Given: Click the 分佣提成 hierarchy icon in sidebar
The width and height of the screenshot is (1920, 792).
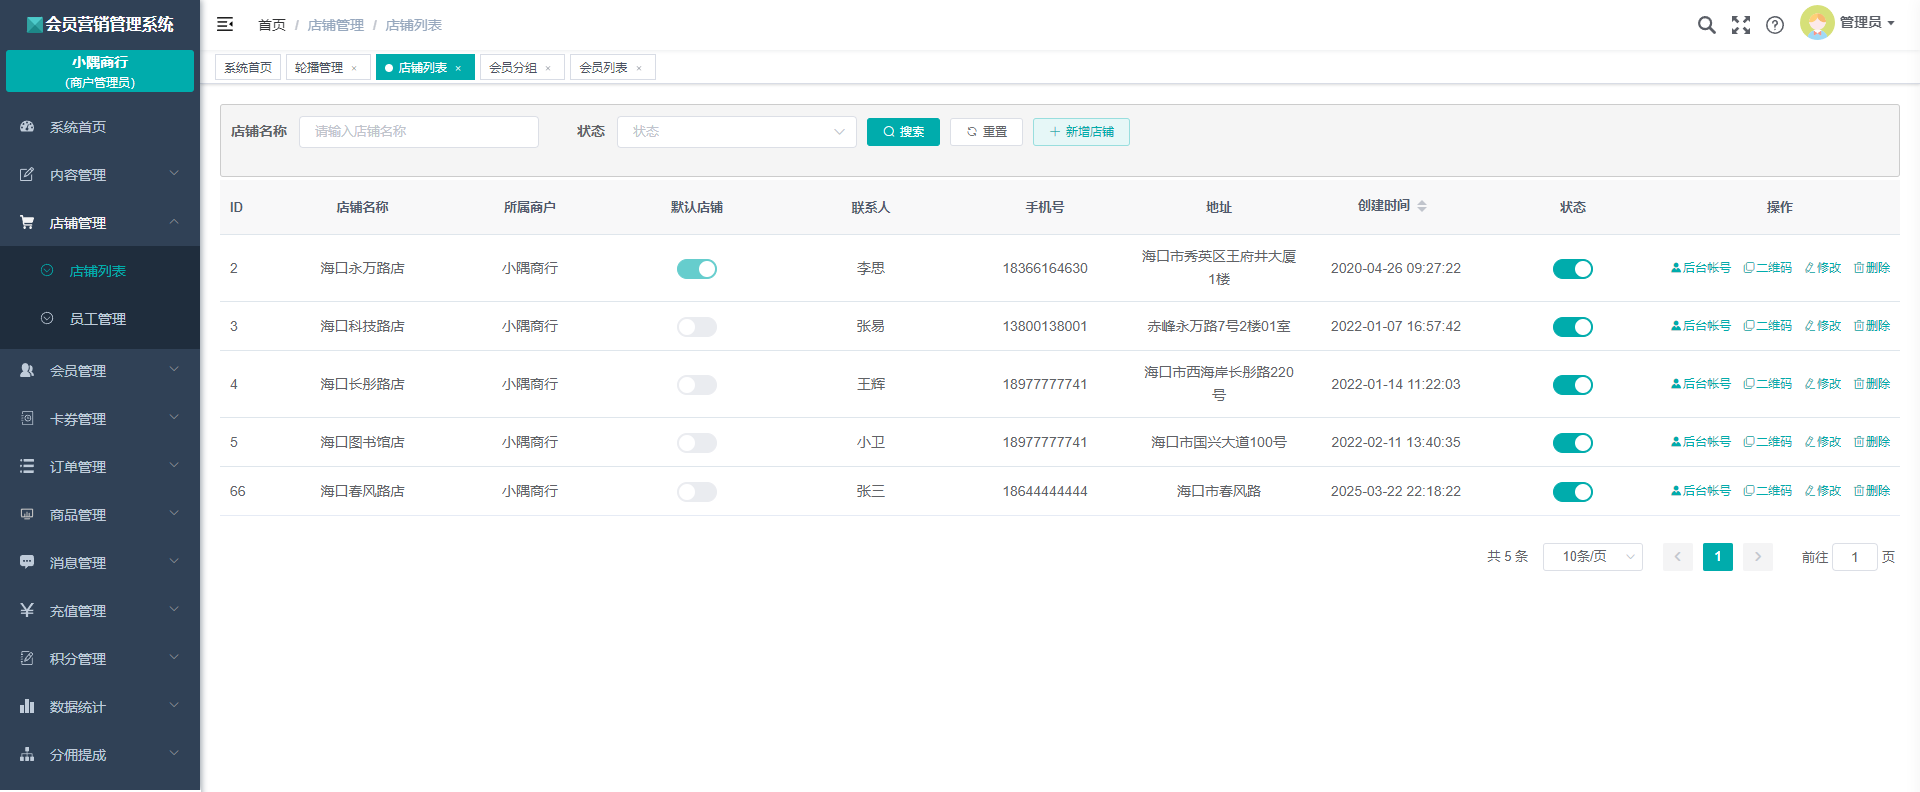Looking at the screenshot, I should click(x=27, y=754).
